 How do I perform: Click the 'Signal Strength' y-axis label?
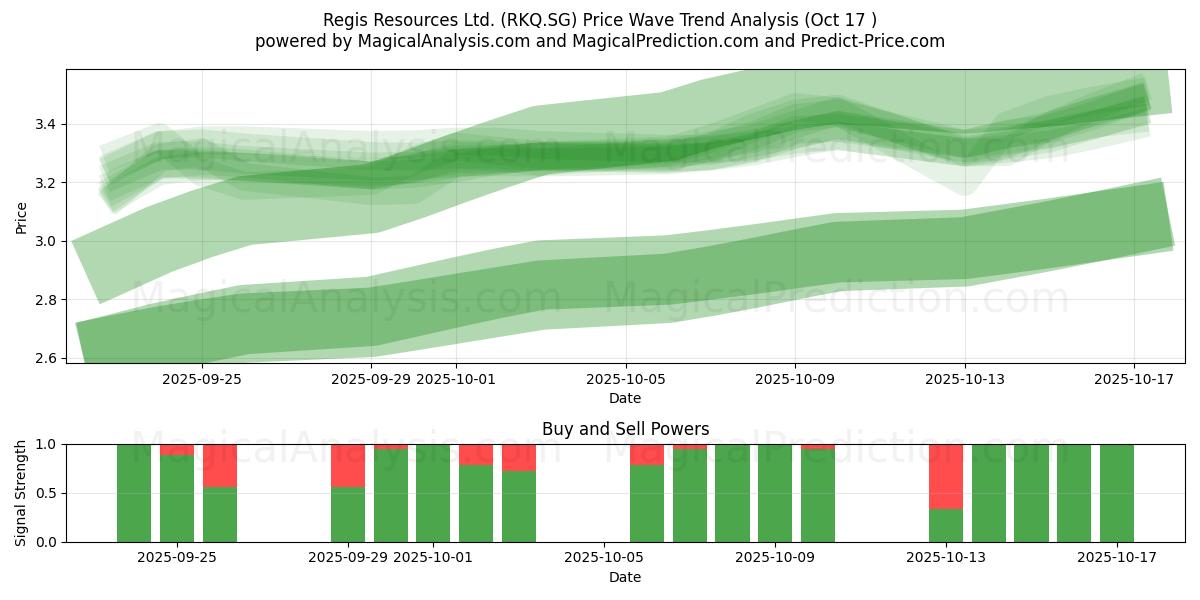[21, 493]
